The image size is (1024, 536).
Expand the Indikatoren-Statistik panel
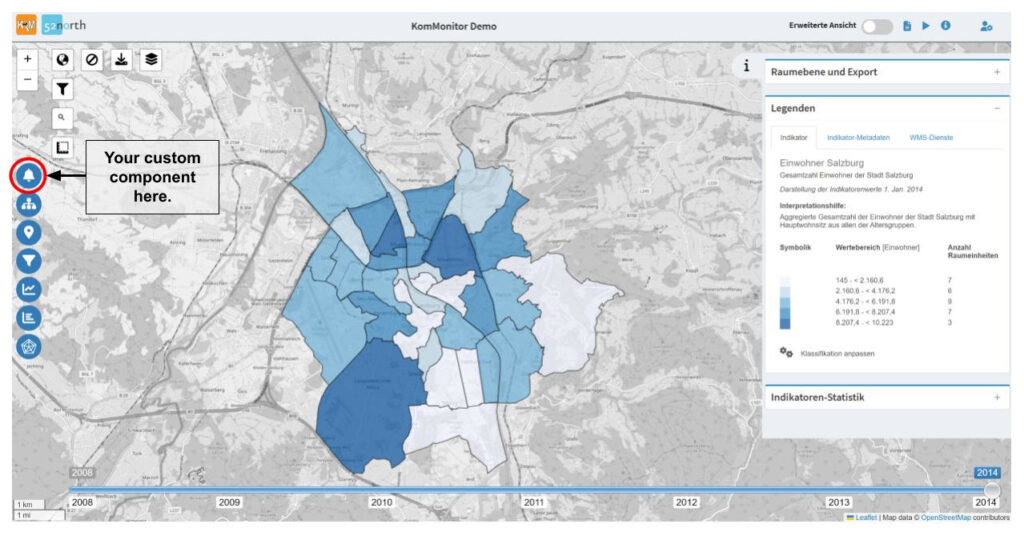click(x=996, y=397)
